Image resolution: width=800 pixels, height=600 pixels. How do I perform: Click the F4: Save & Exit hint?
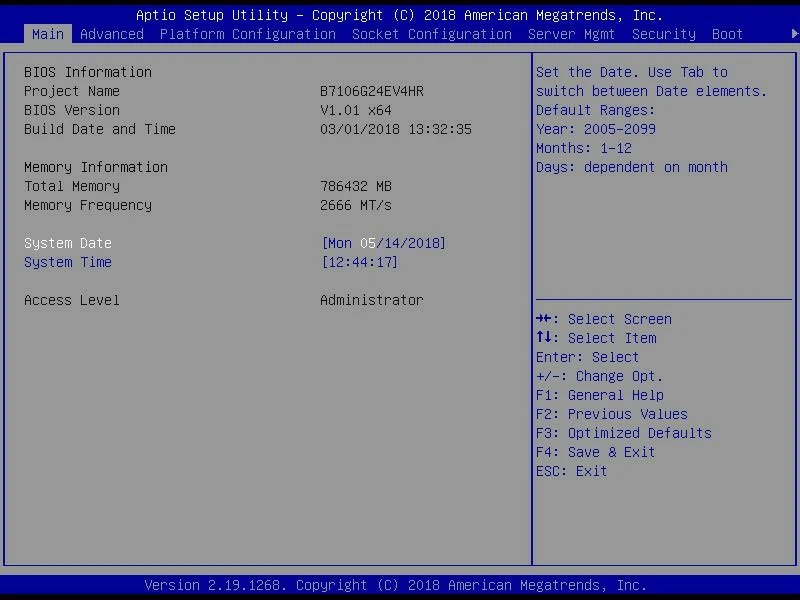[595, 452]
